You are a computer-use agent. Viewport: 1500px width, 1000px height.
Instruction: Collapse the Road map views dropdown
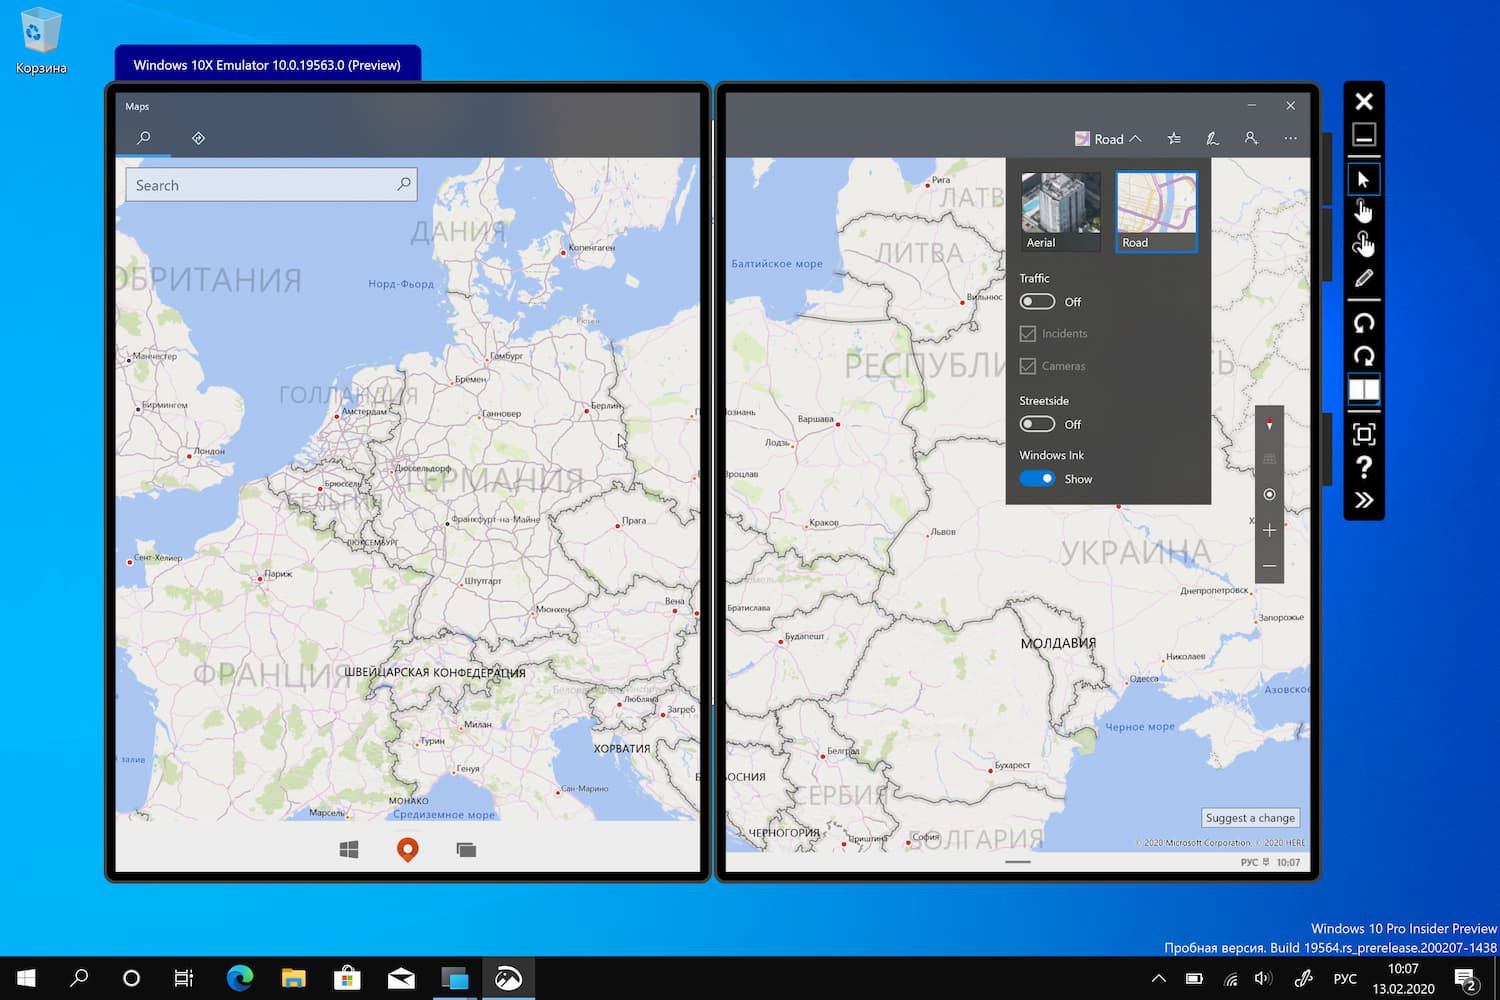pyautogui.click(x=1108, y=139)
